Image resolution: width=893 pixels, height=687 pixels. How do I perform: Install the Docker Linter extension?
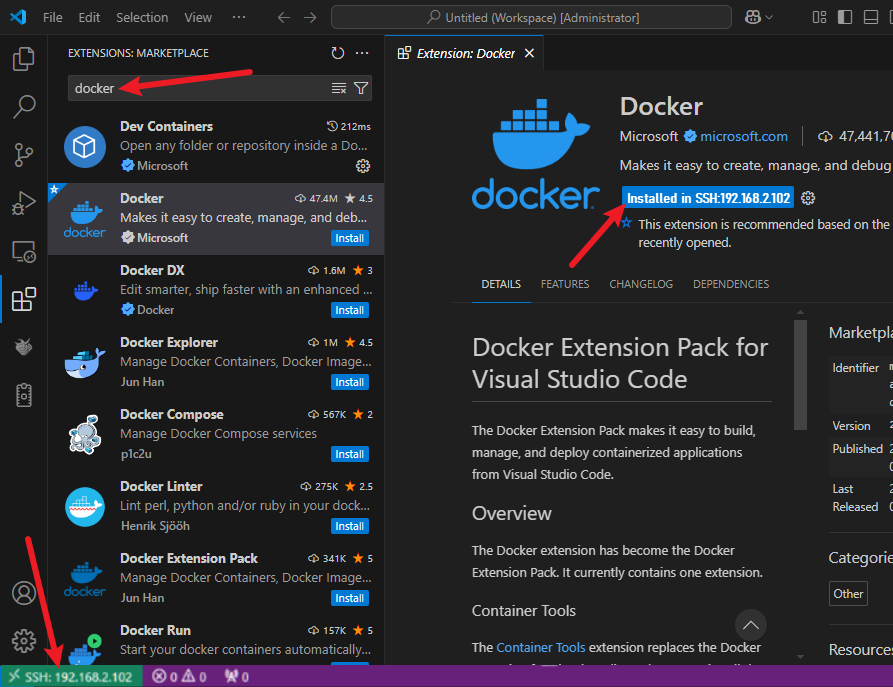[x=350, y=526]
